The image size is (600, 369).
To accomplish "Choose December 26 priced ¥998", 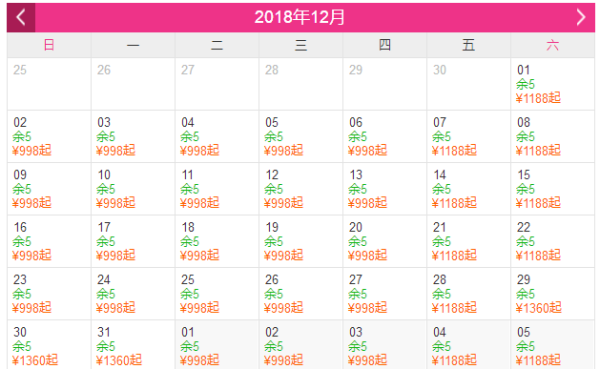I will coord(301,294).
